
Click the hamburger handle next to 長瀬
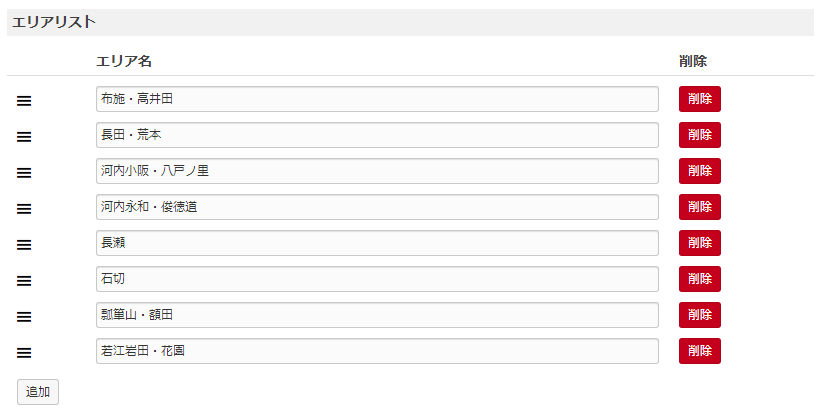[x=24, y=244]
